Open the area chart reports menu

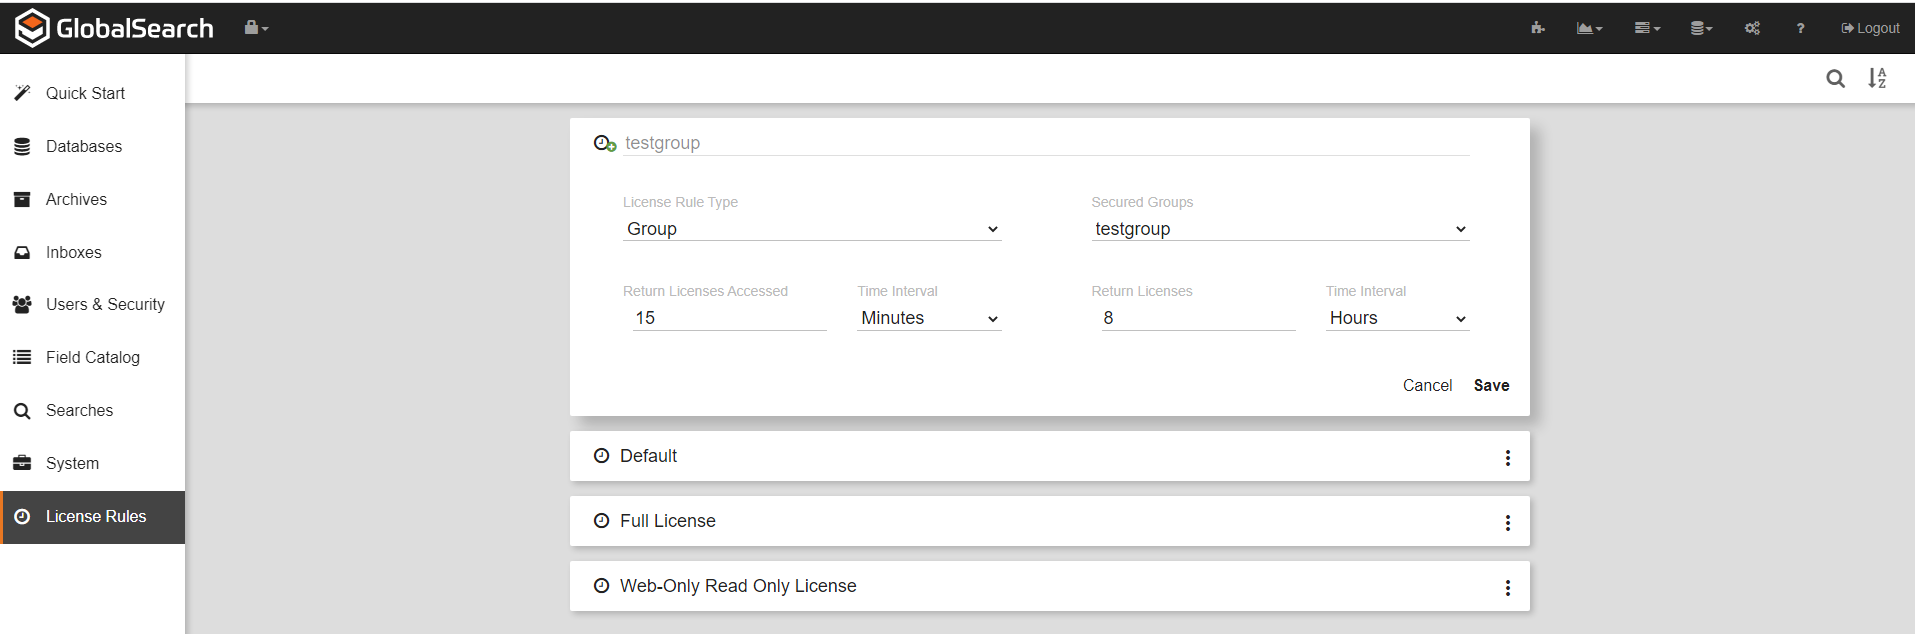click(1588, 28)
